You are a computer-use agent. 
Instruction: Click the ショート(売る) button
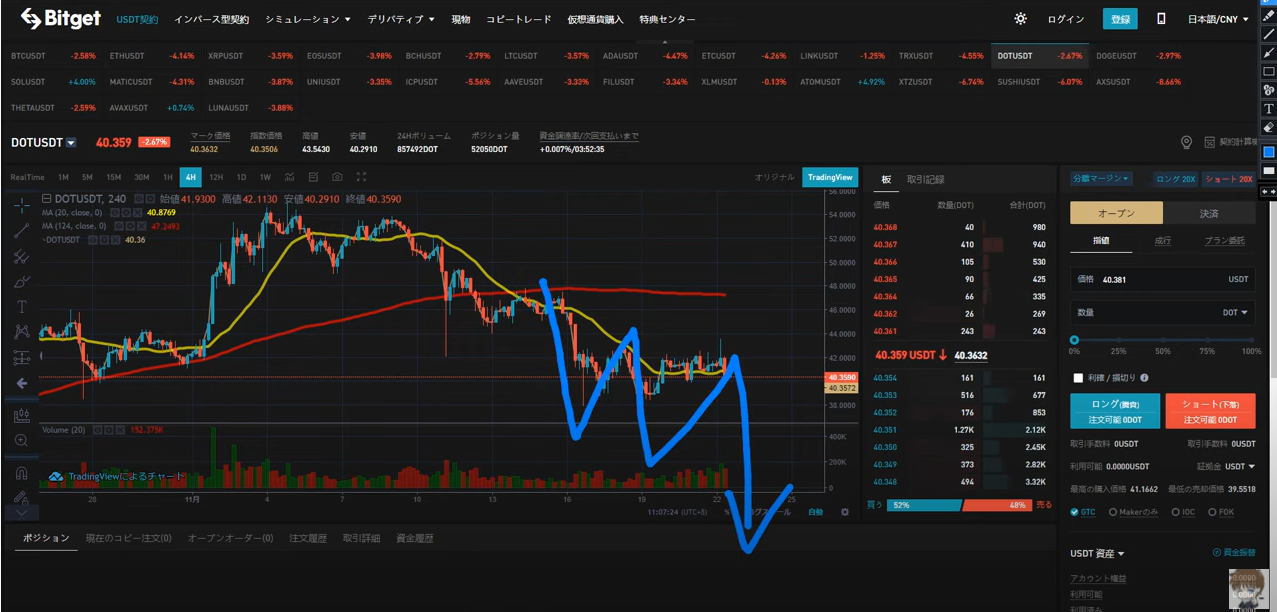click(1210, 410)
